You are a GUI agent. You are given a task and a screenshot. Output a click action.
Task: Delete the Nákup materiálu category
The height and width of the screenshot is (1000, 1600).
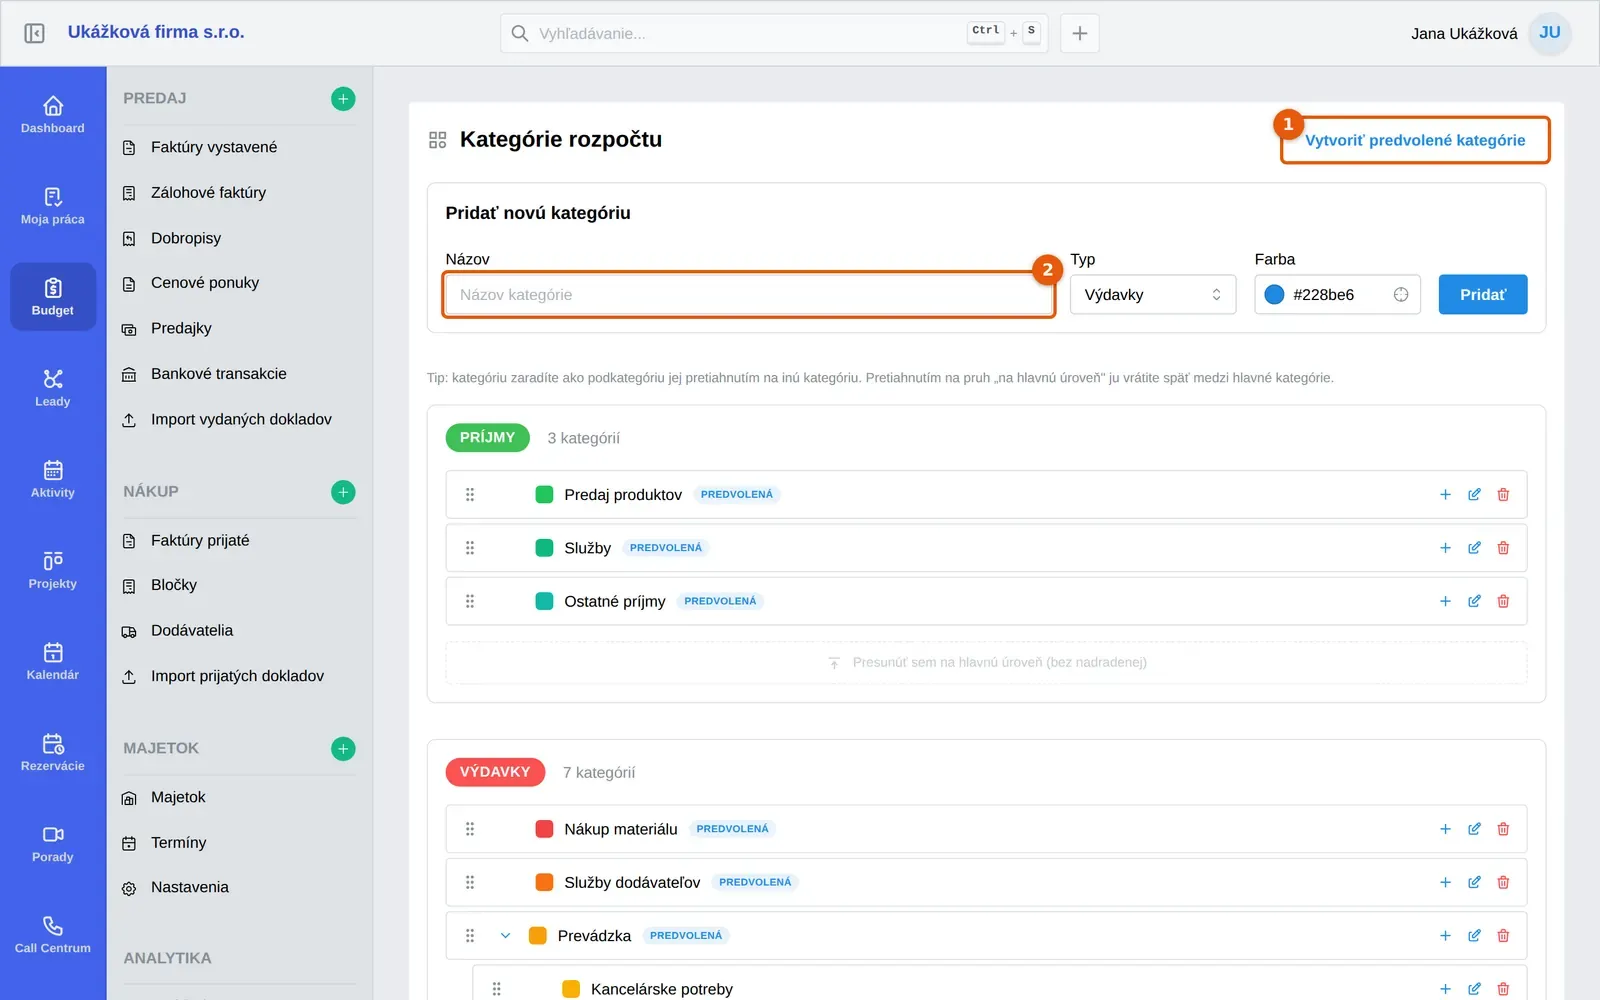(1503, 829)
